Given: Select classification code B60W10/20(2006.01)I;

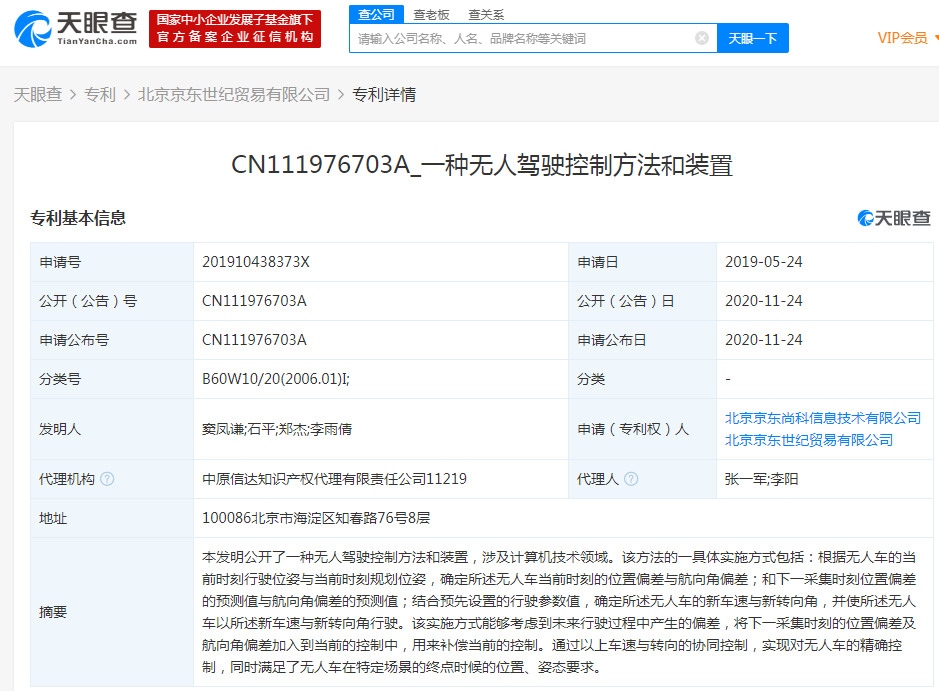Looking at the screenshot, I should 275,379.
